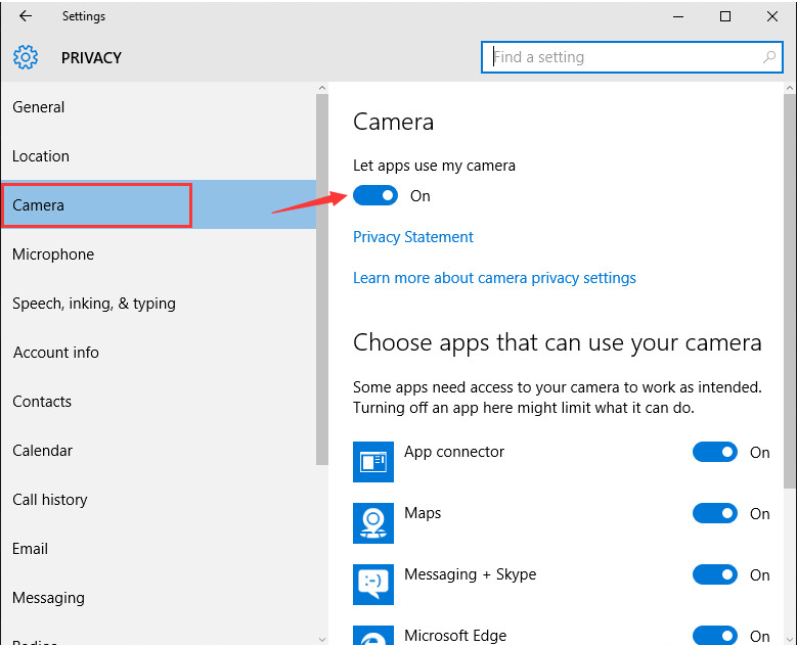Click the back arrow in title bar
This screenshot has width=797, height=645.
click(25, 16)
